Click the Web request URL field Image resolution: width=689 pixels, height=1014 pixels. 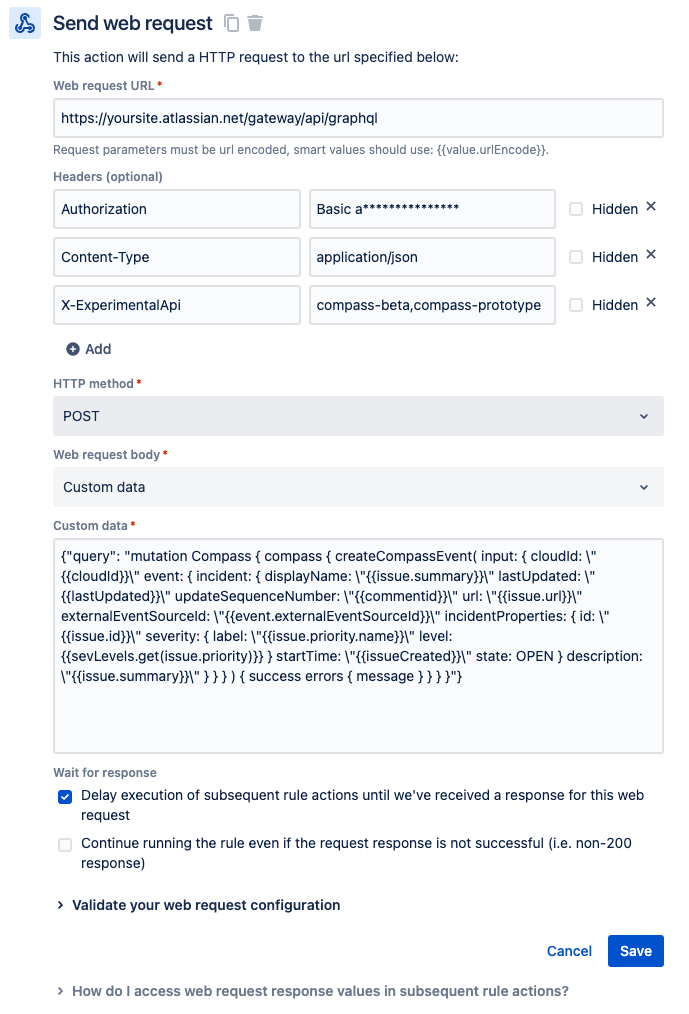358,118
